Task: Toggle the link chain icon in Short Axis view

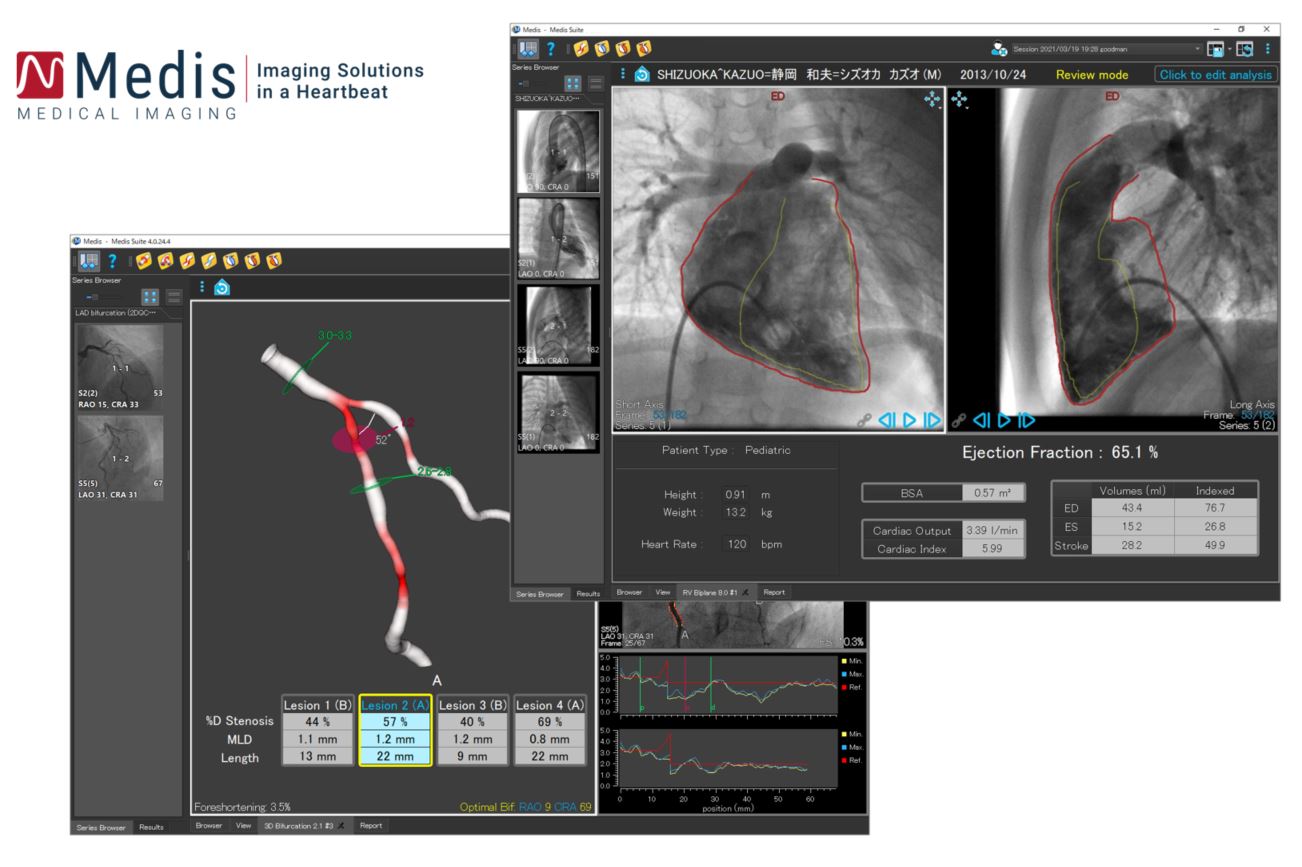Action: (x=863, y=421)
